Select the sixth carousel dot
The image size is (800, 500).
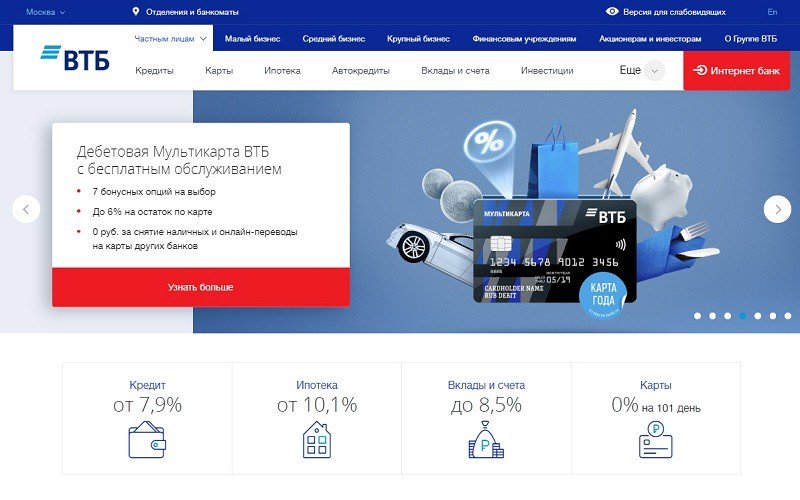[773, 316]
